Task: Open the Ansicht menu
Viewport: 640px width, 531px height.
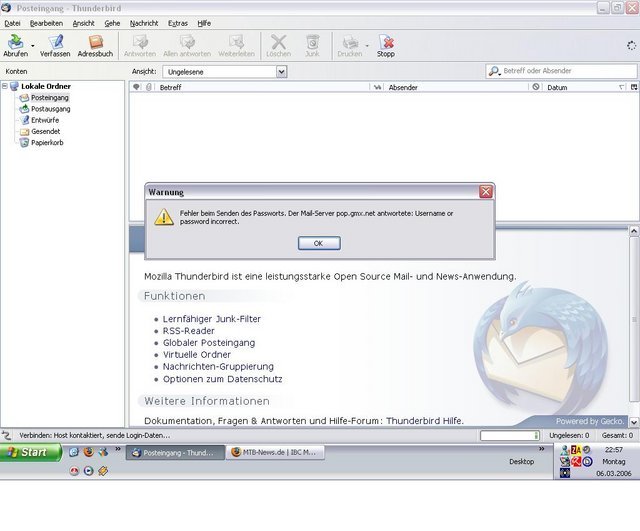Action: (83, 23)
